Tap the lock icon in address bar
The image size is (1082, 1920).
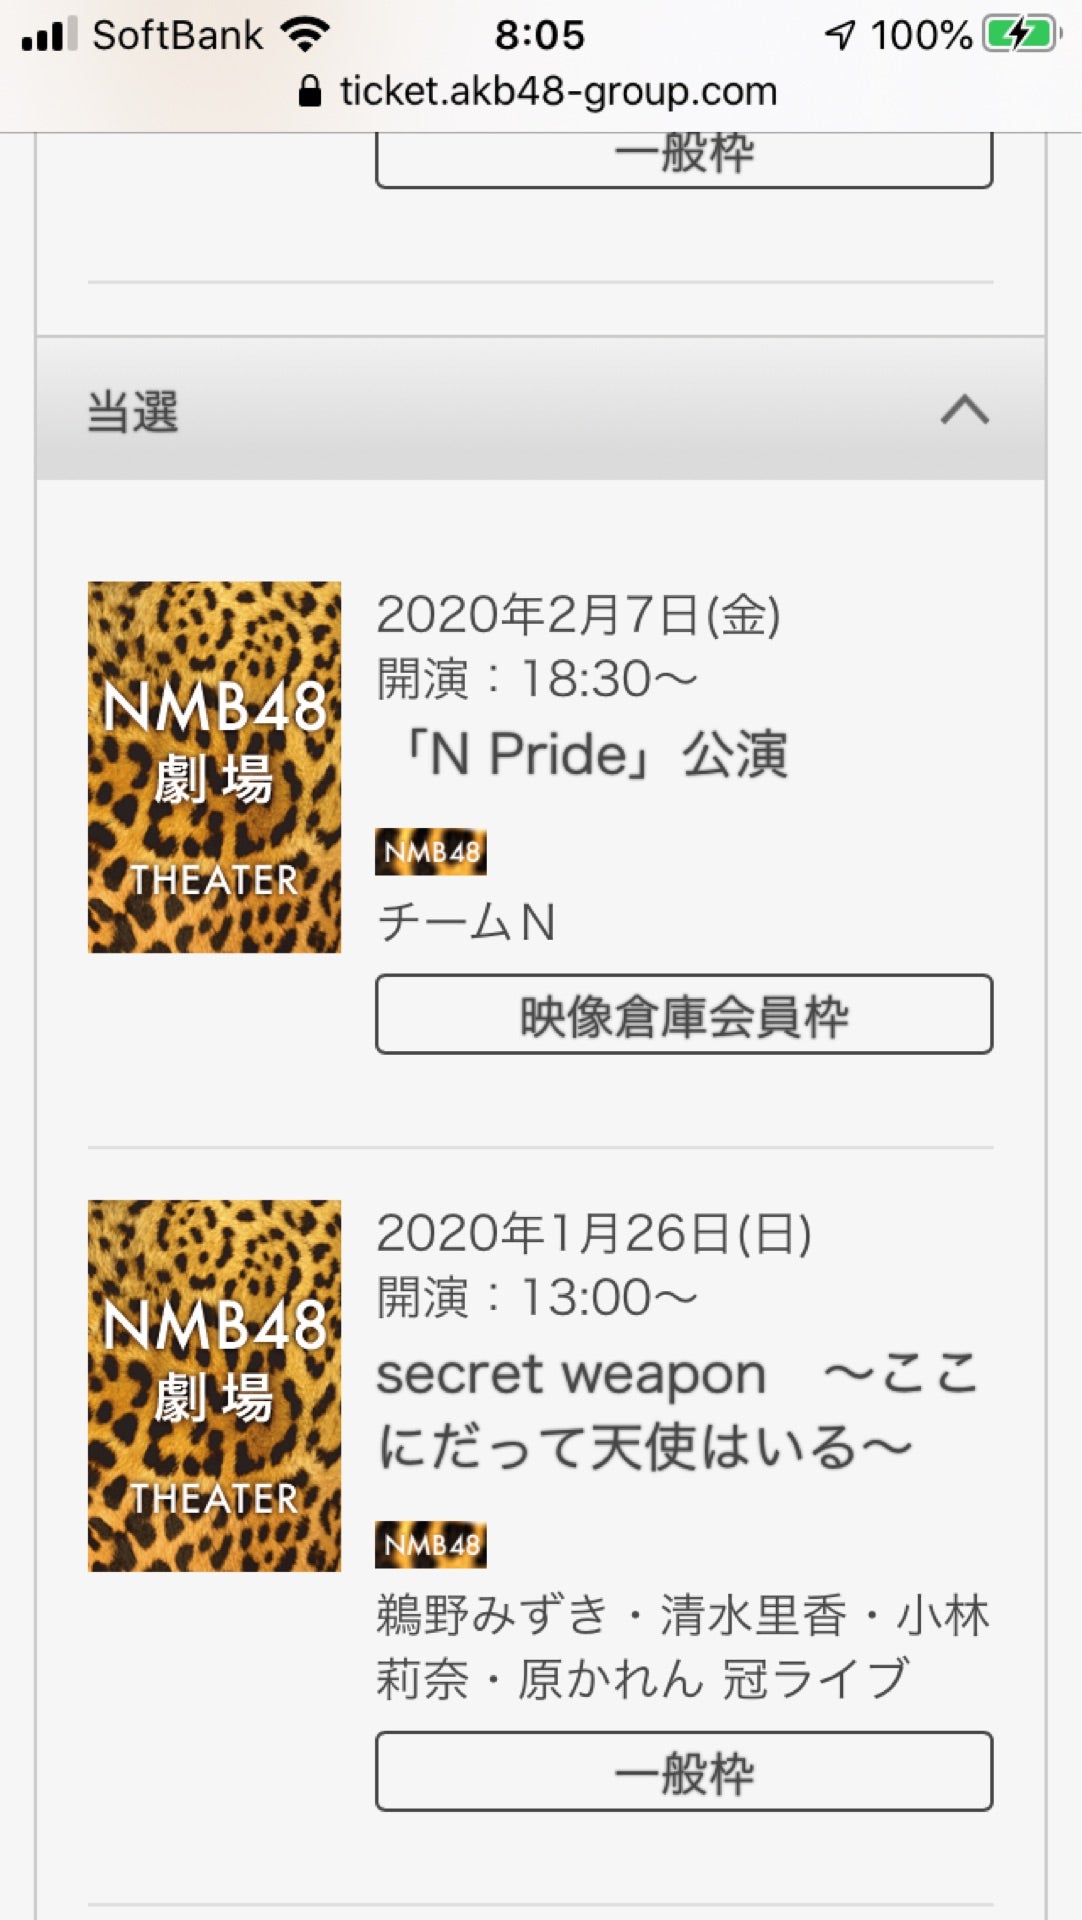310,92
